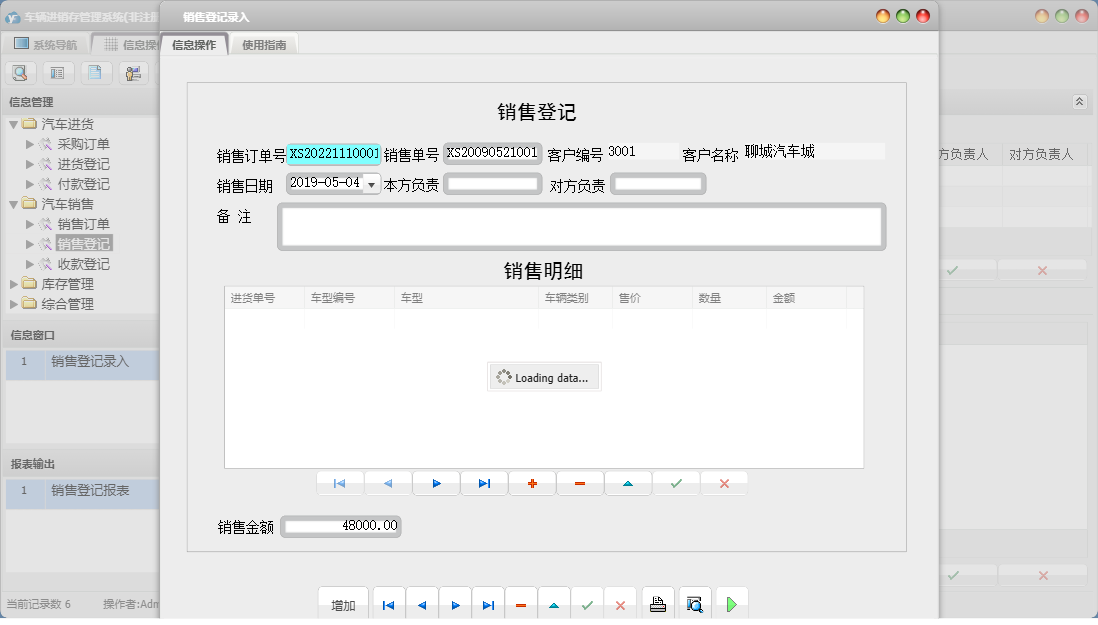Click the green checkmark to confirm detail entry
Image resolution: width=1098 pixels, height=625 pixels.
pyautogui.click(x=676, y=483)
